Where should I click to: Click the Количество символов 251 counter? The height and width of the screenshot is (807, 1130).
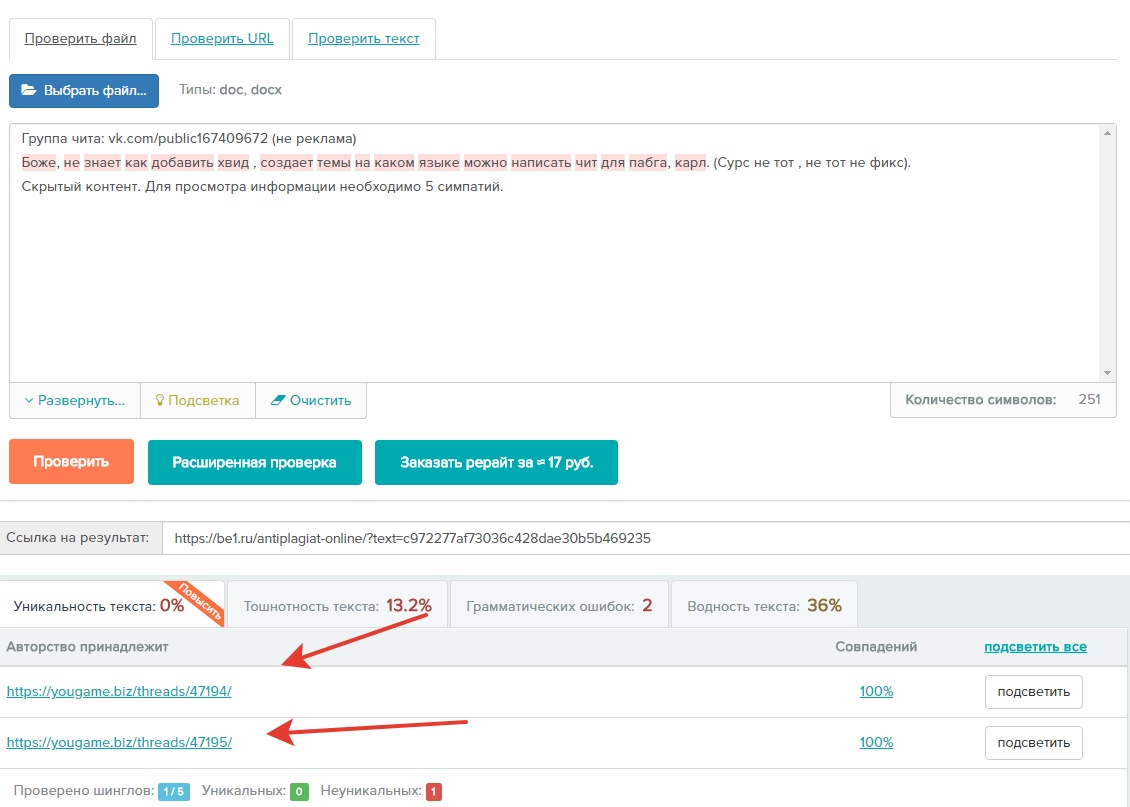tap(1003, 400)
